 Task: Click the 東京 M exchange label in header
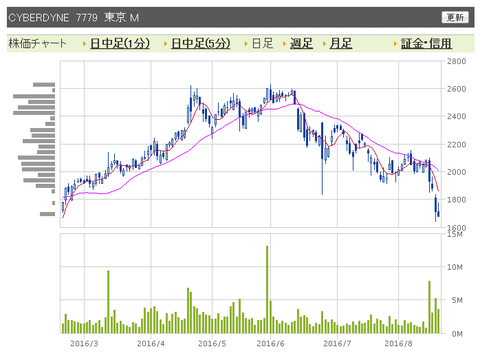(122, 17)
